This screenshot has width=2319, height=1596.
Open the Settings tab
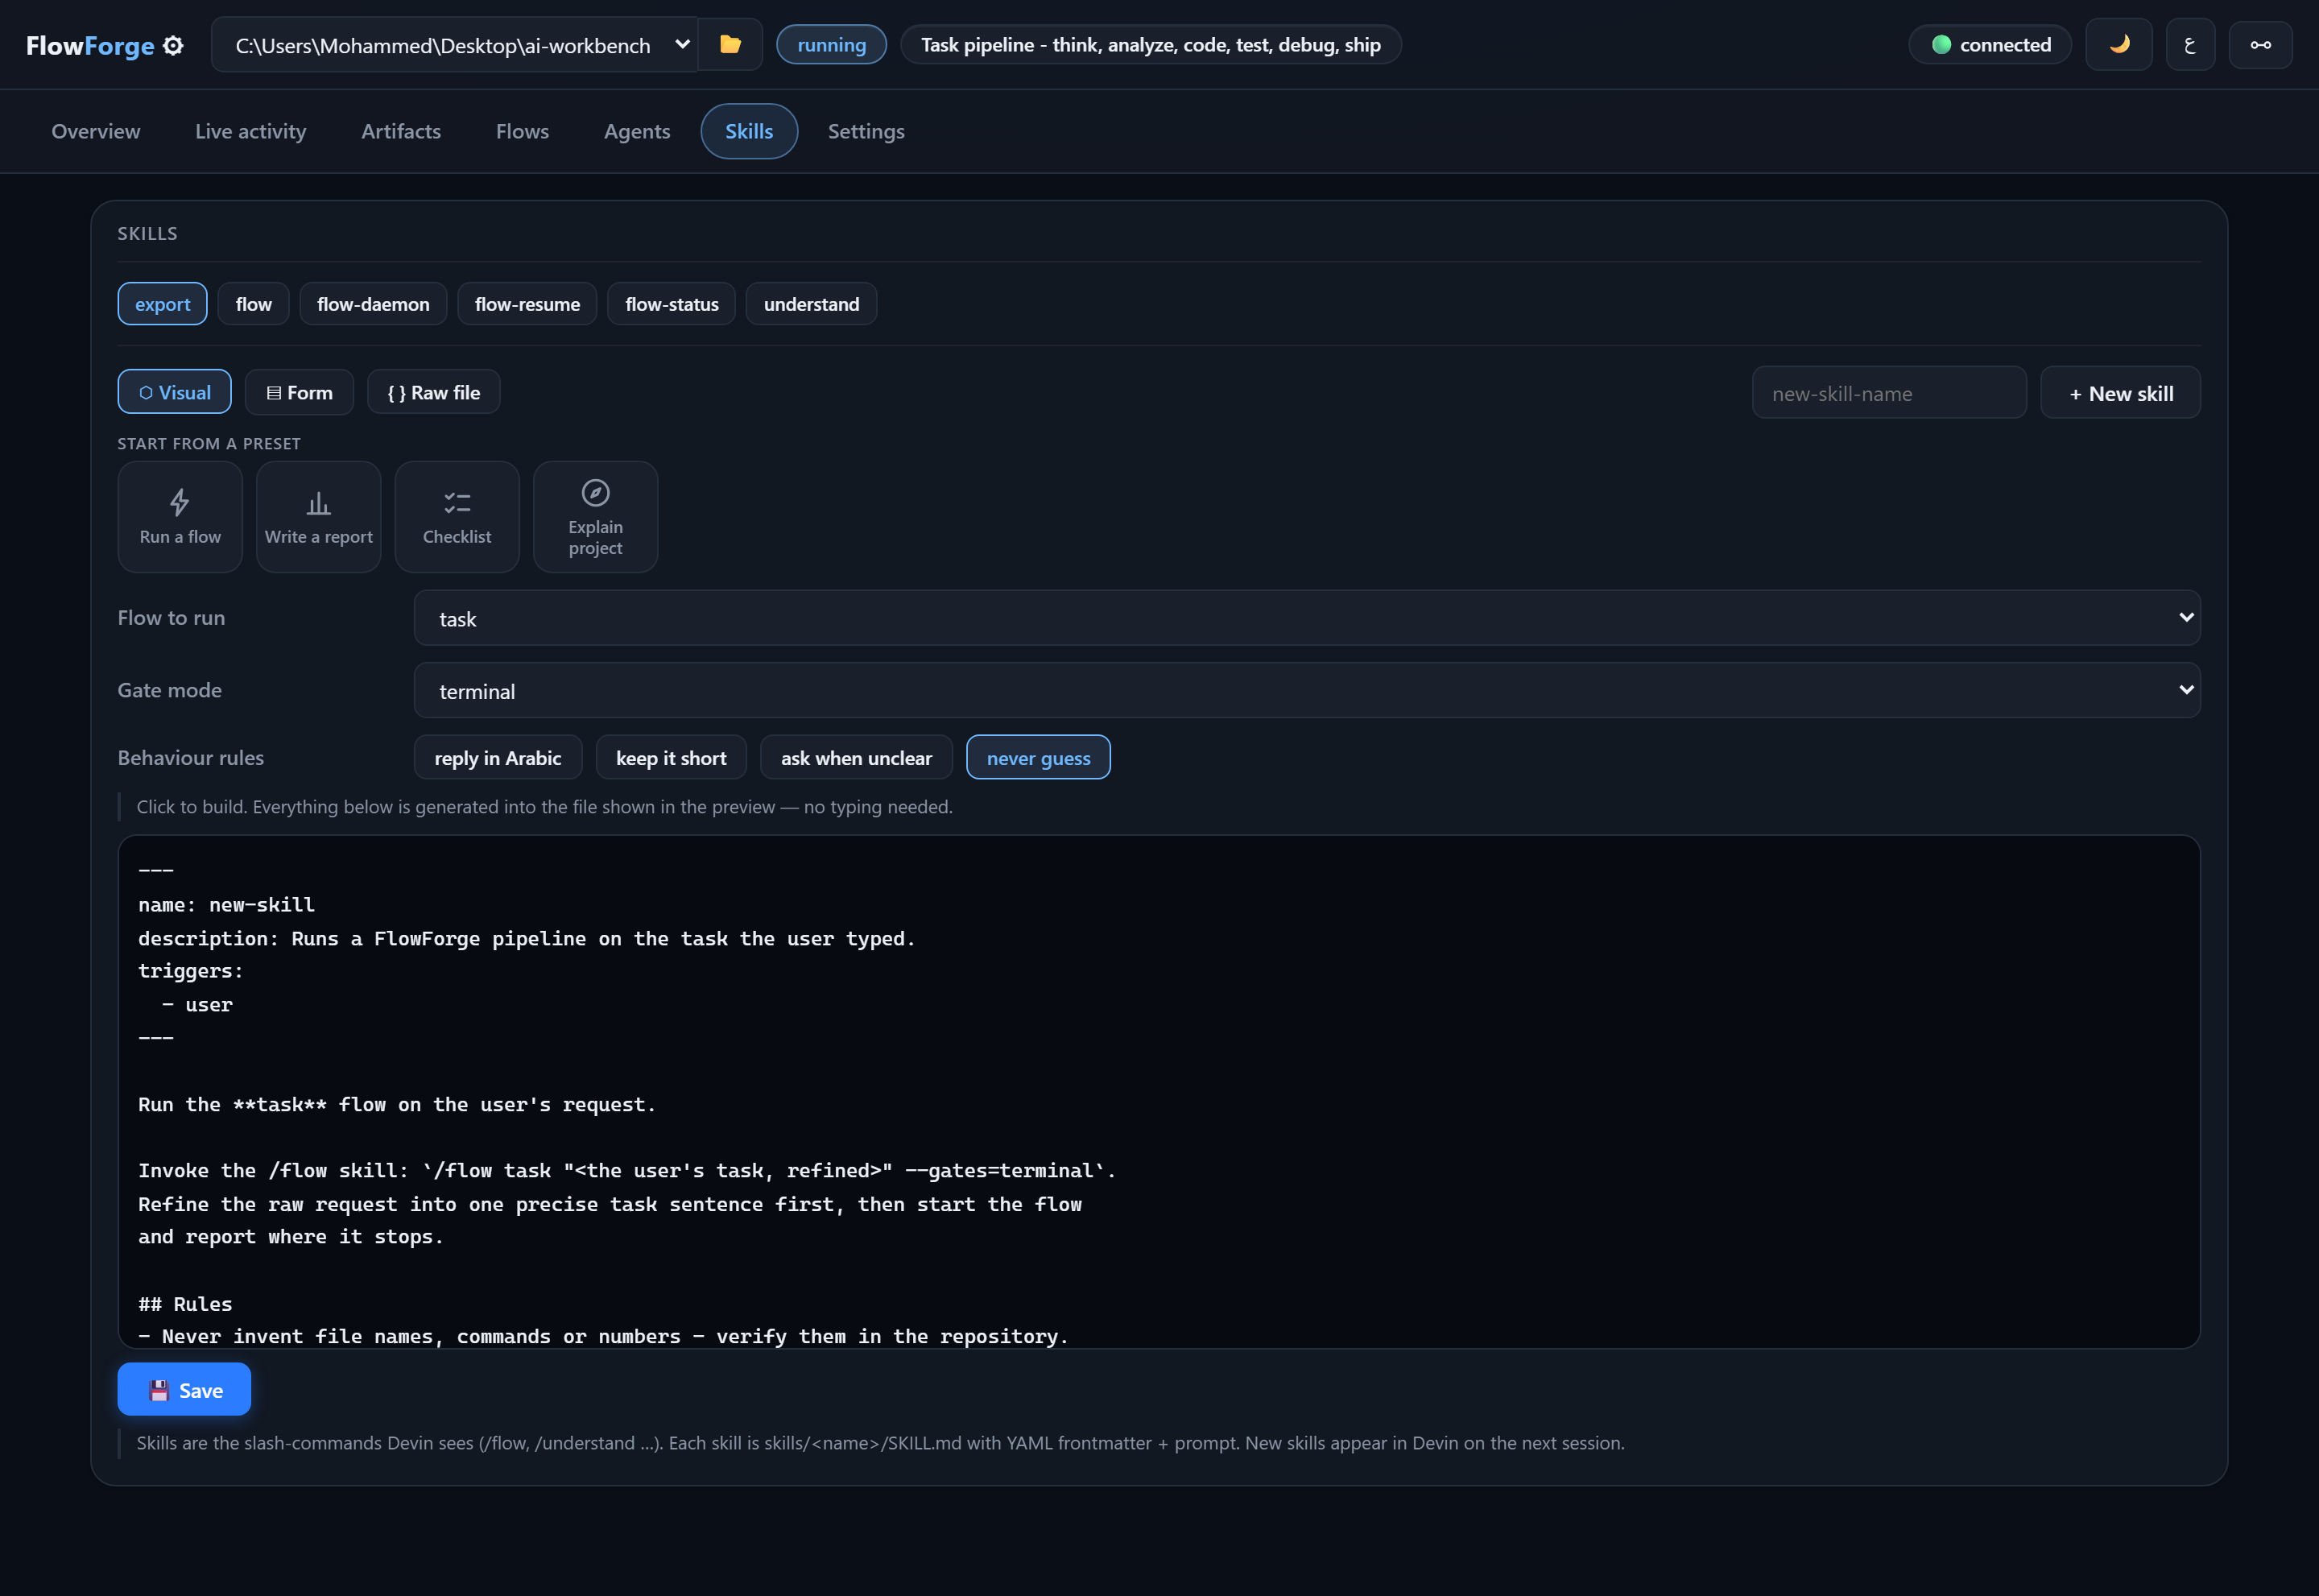[866, 131]
